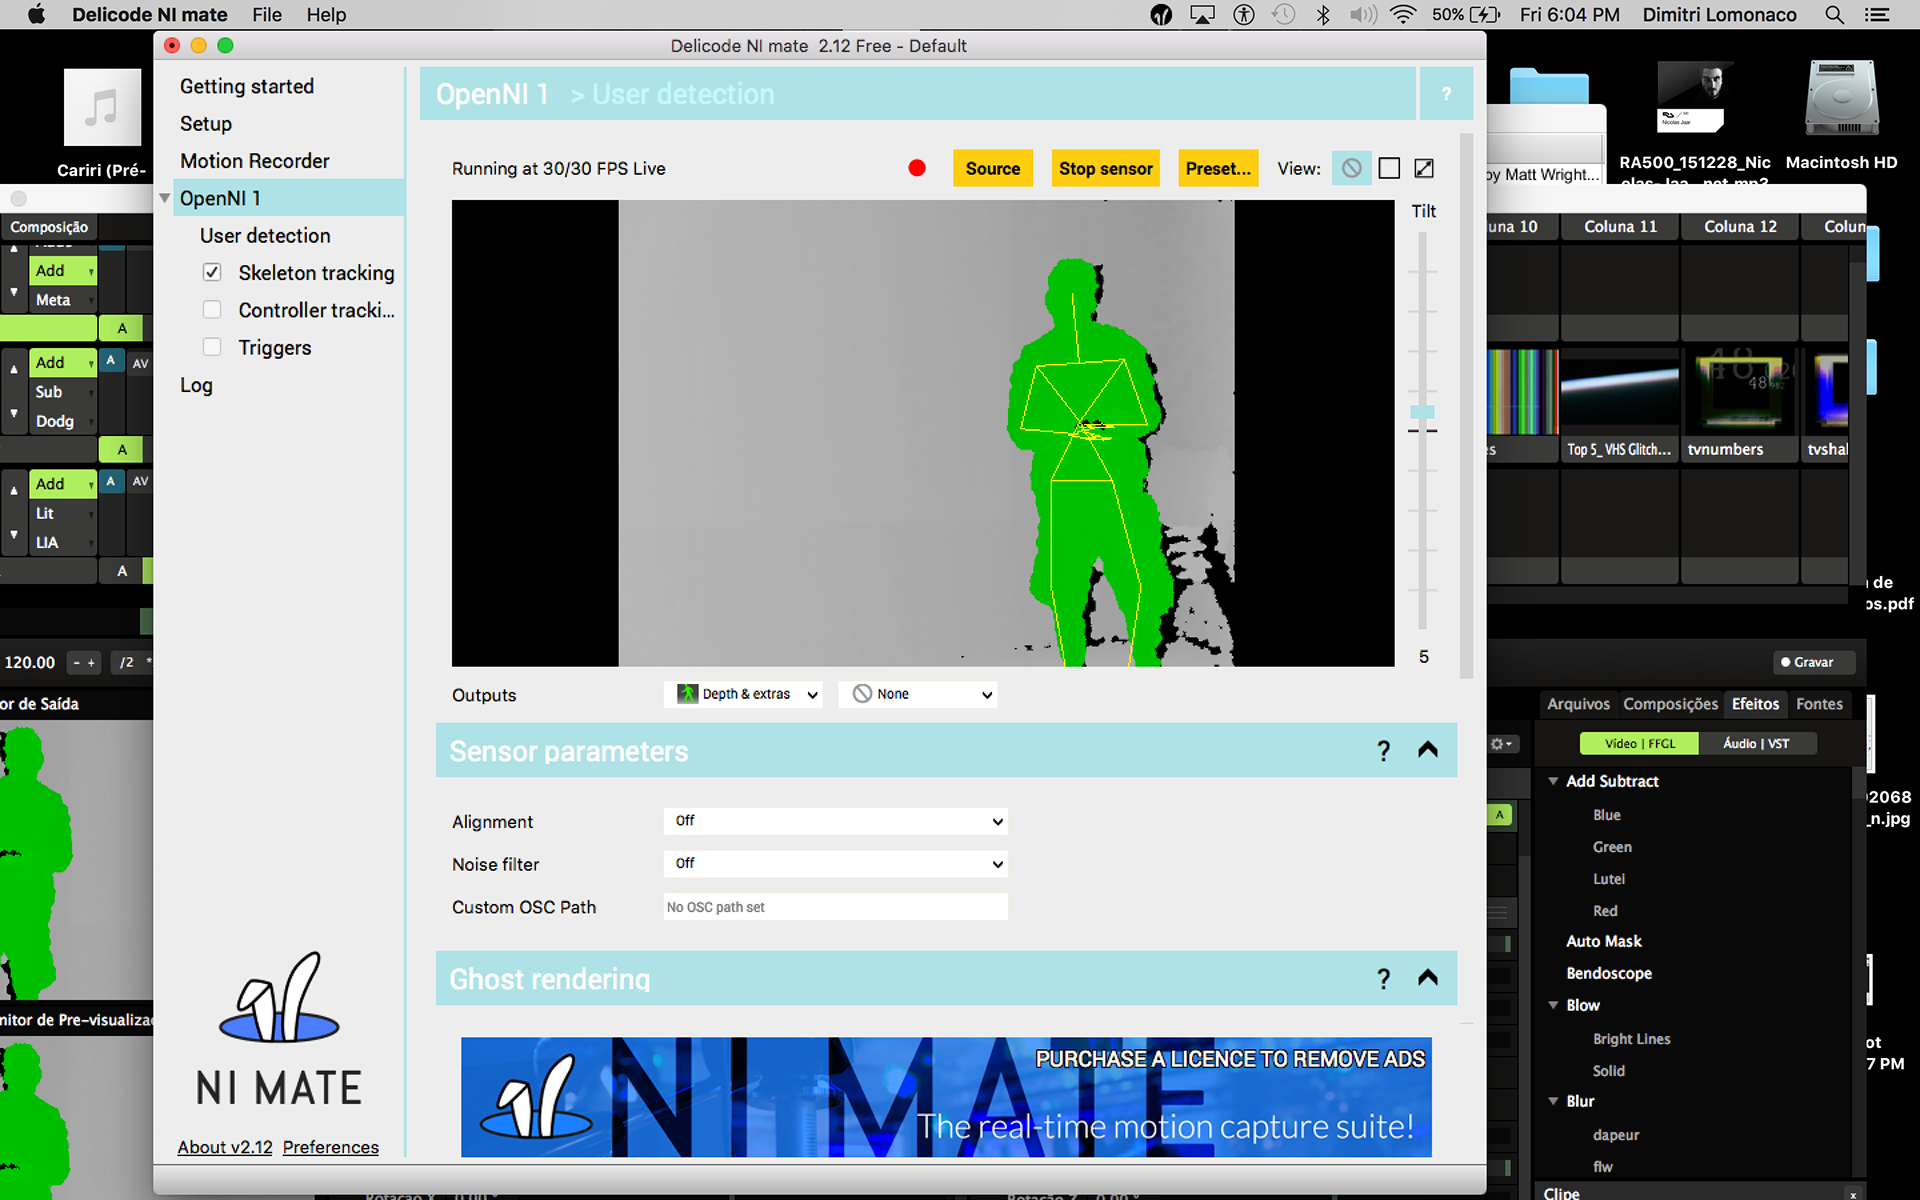1920x1200 pixels.
Task: Open Spotlight search in the menu bar
Action: tap(1834, 15)
